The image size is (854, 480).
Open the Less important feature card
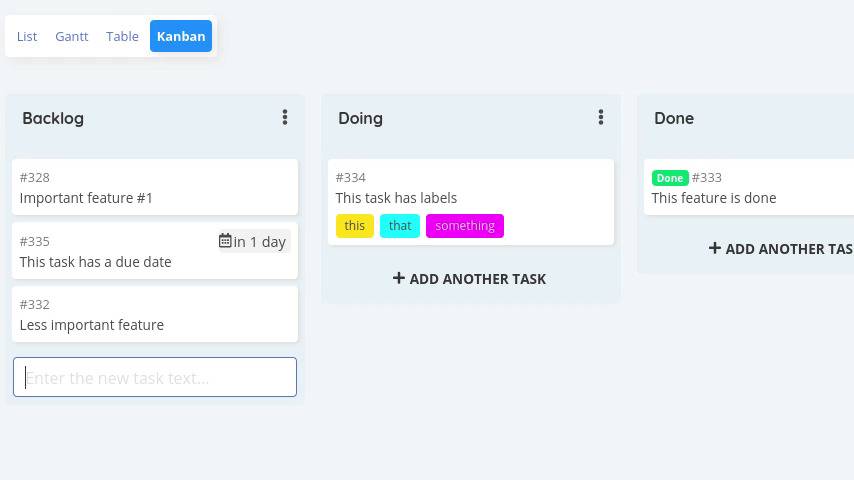click(155, 314)
